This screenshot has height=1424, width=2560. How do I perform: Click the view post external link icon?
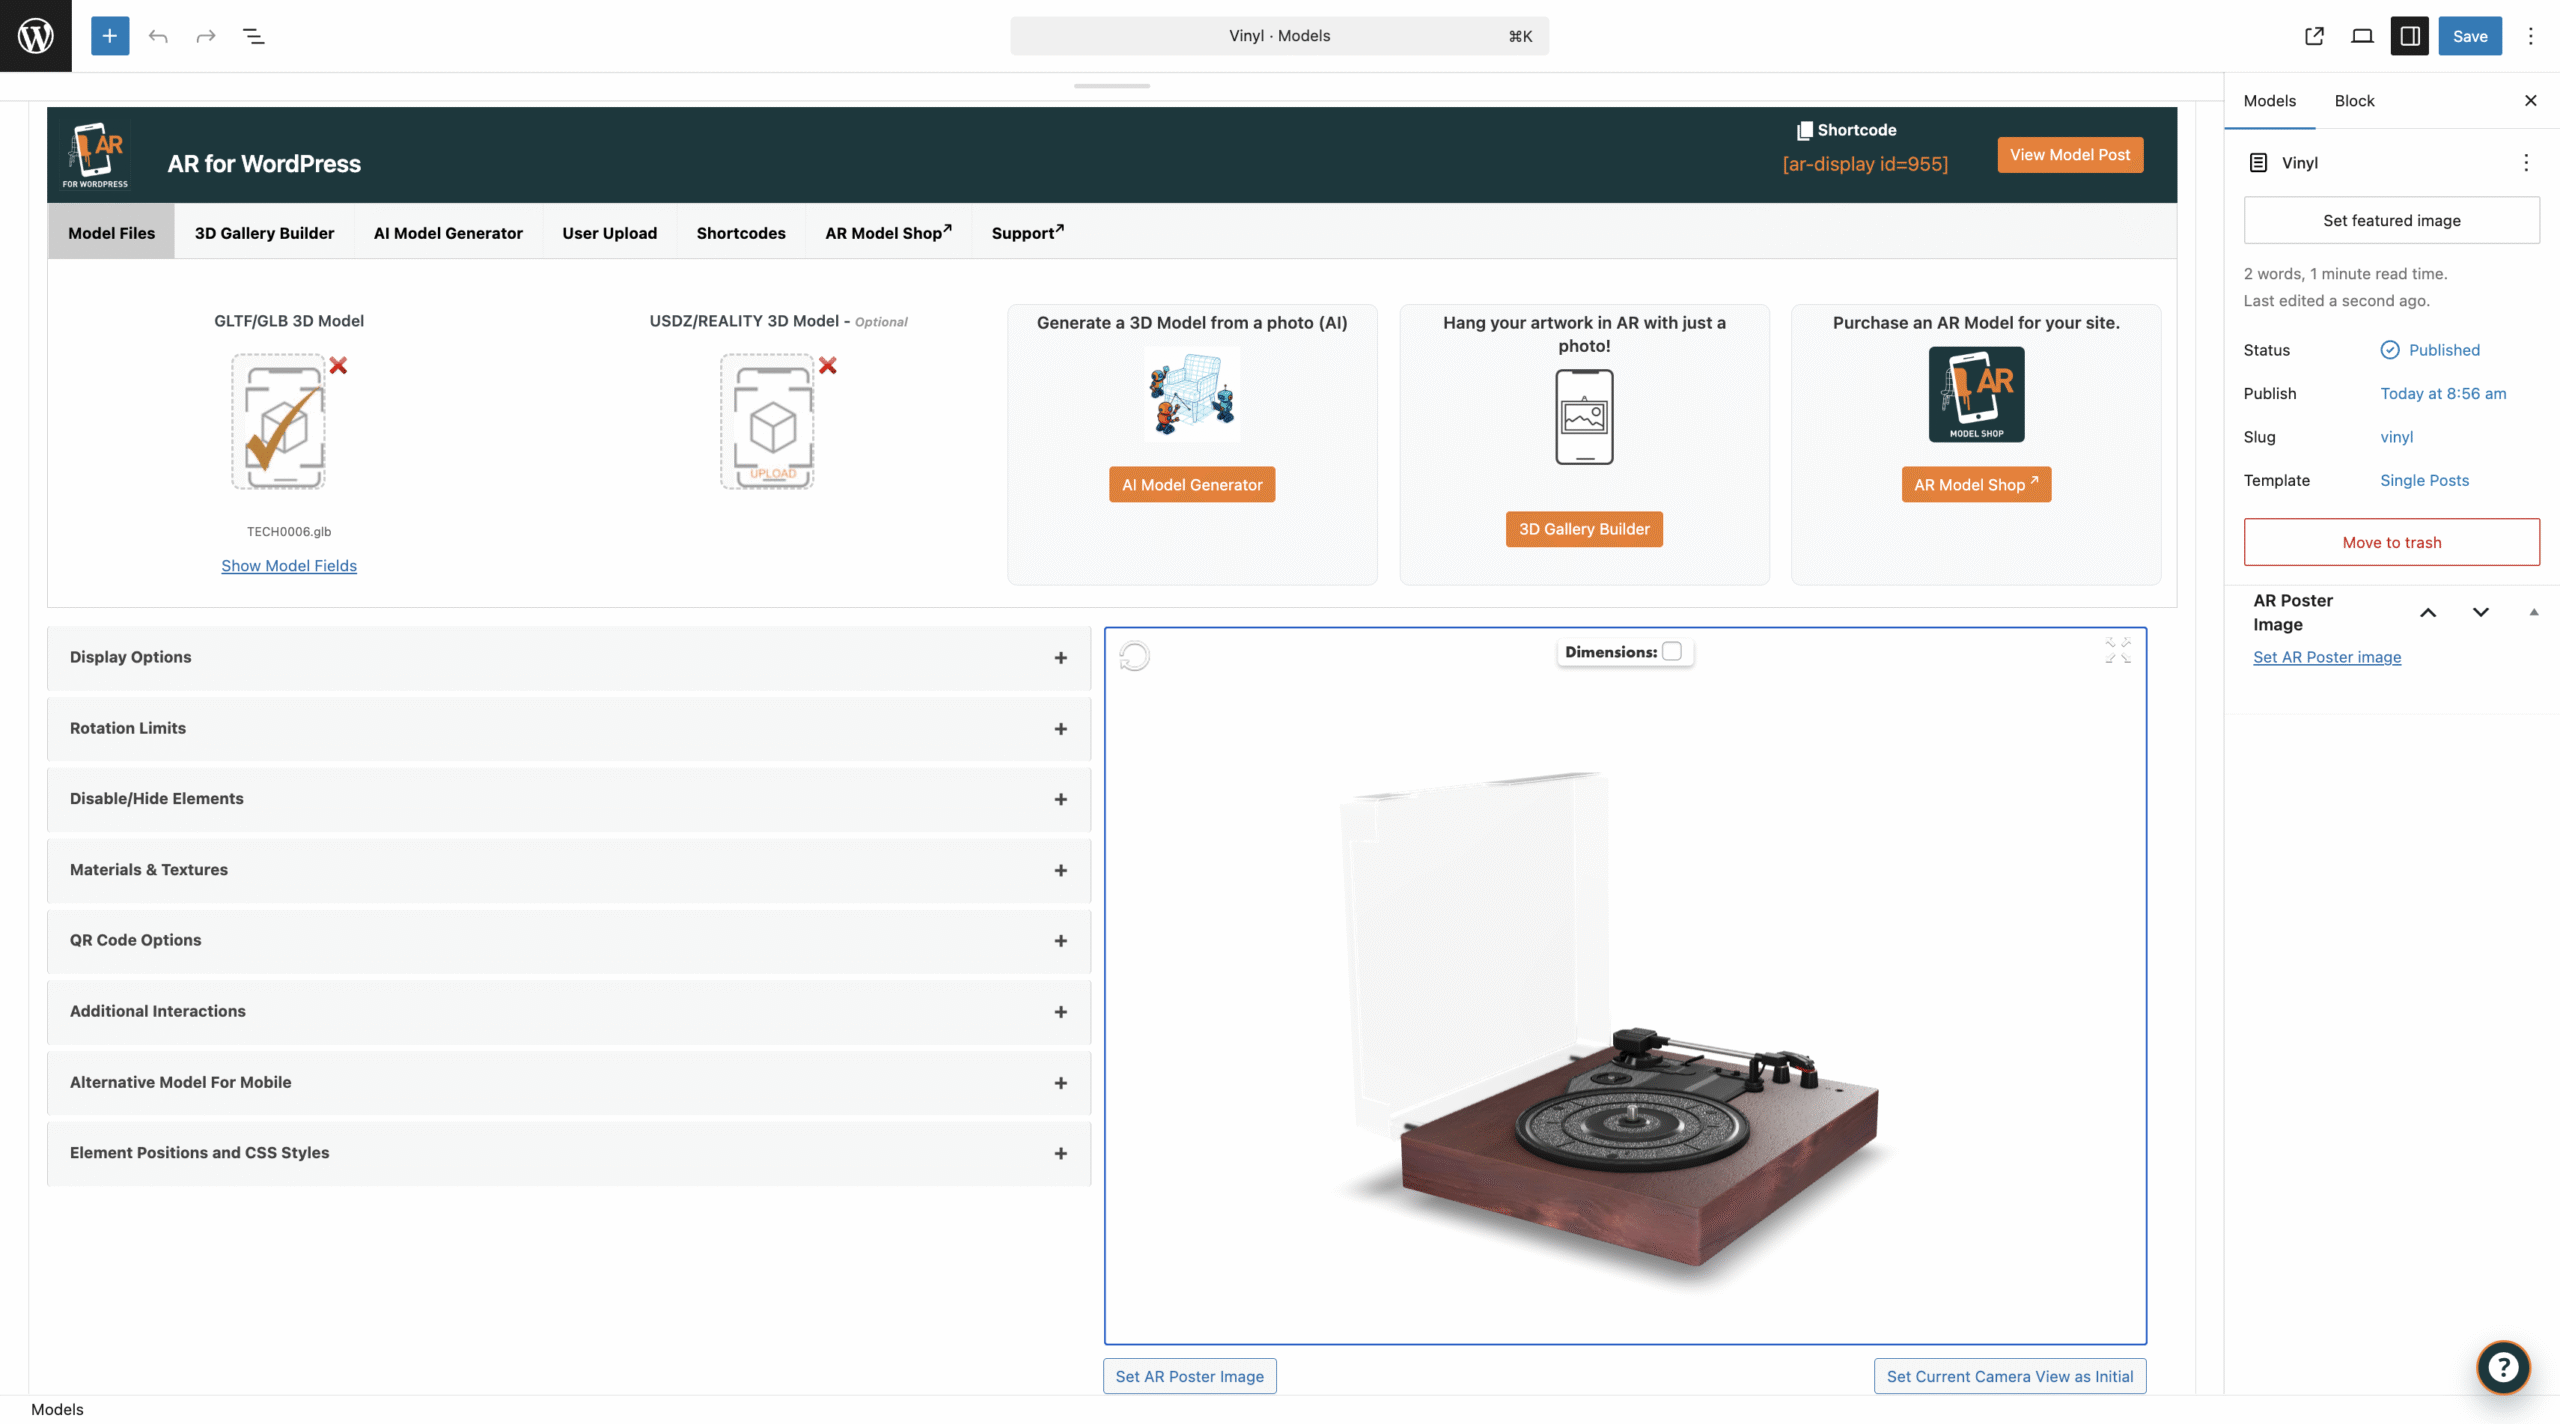[x=2314, y=36]
